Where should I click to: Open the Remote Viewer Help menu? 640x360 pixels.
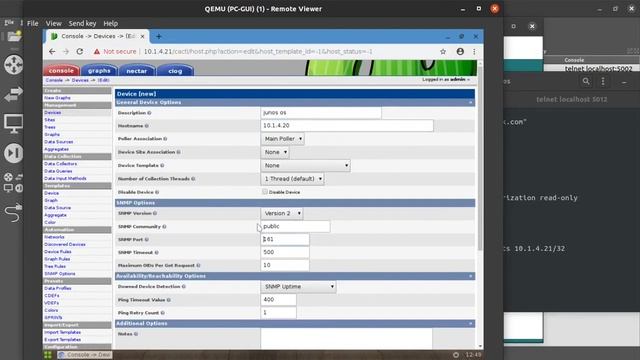[110, 23]
